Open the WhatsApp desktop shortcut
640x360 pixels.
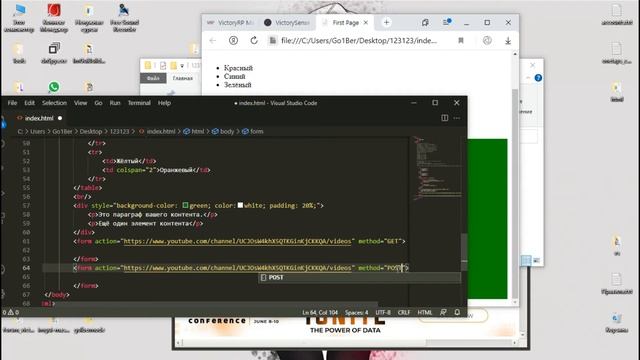(x=54, y=87)
